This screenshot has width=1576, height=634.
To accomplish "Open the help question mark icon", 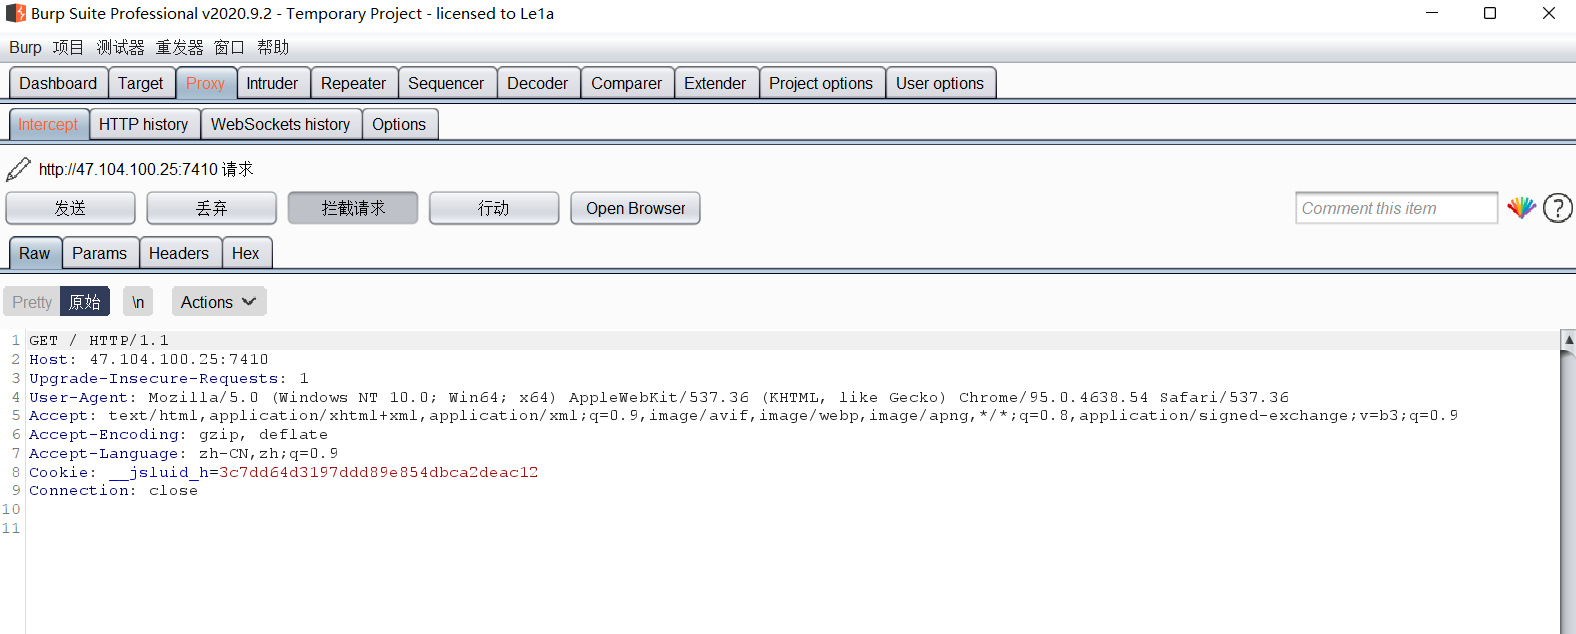I will (x=1557, y=208).
